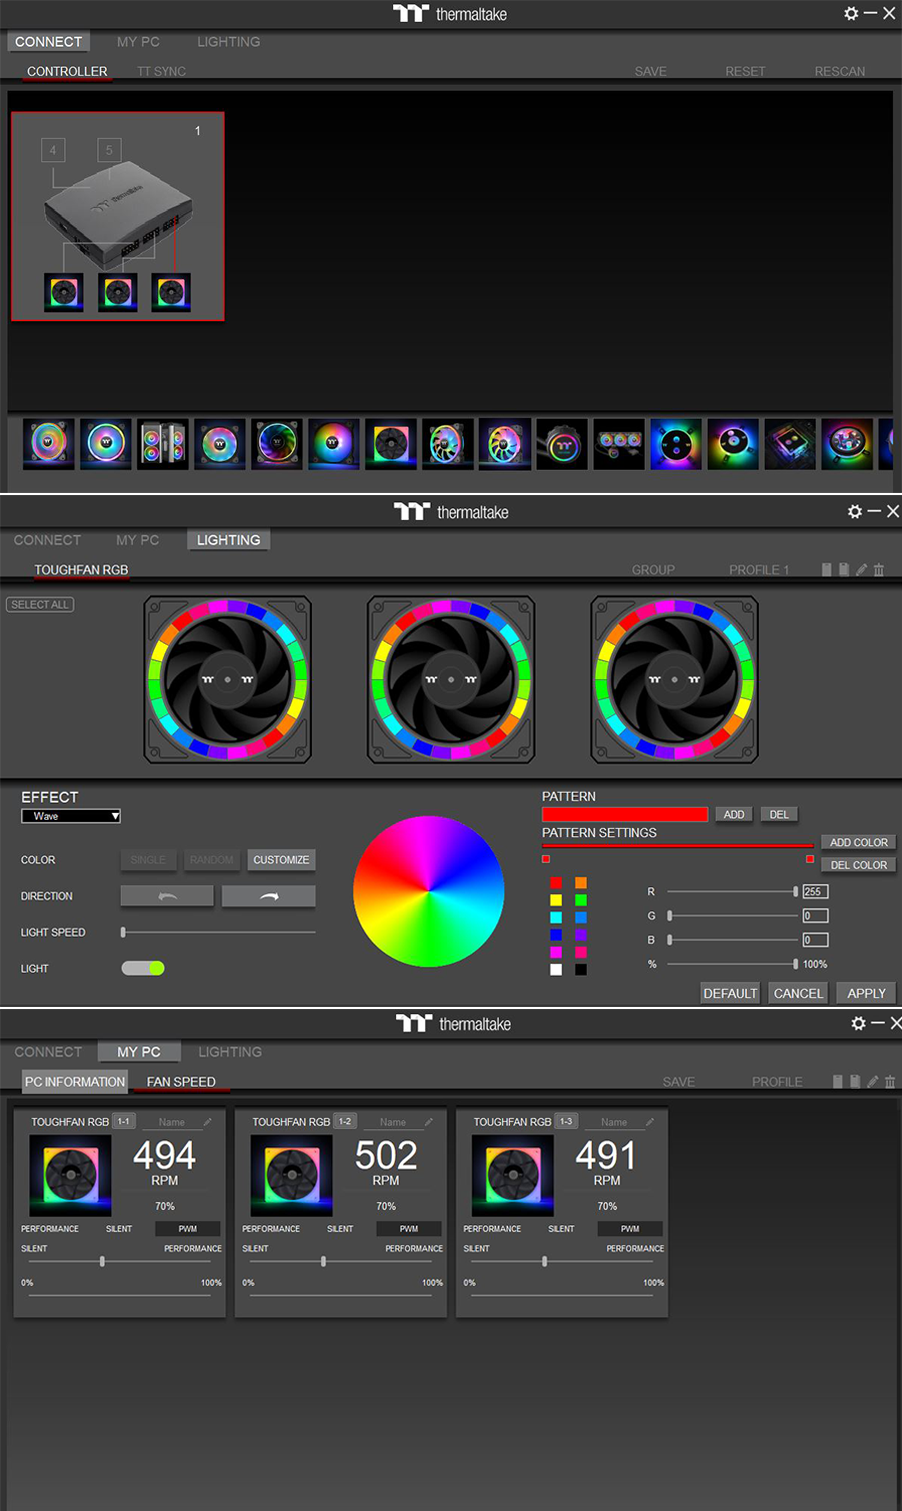The height and width of the screenshot is (1511, 902).
Task: Set fan 1-3 to PWM mode
Action: [630, 1229]
